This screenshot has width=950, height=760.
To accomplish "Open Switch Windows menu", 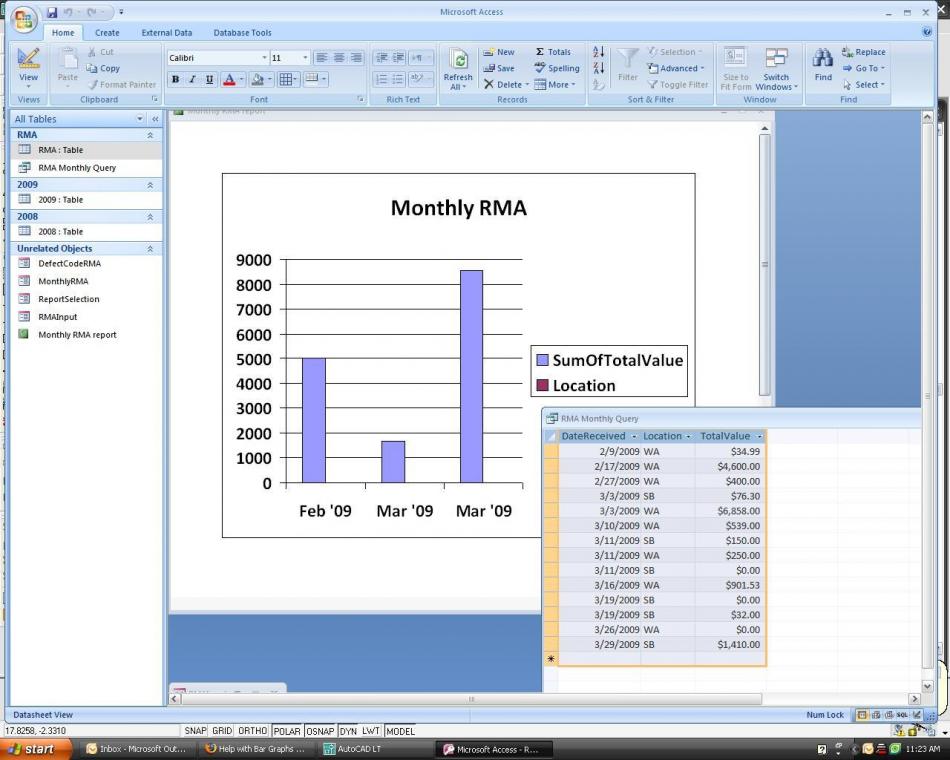I will (x=776, y=69).
